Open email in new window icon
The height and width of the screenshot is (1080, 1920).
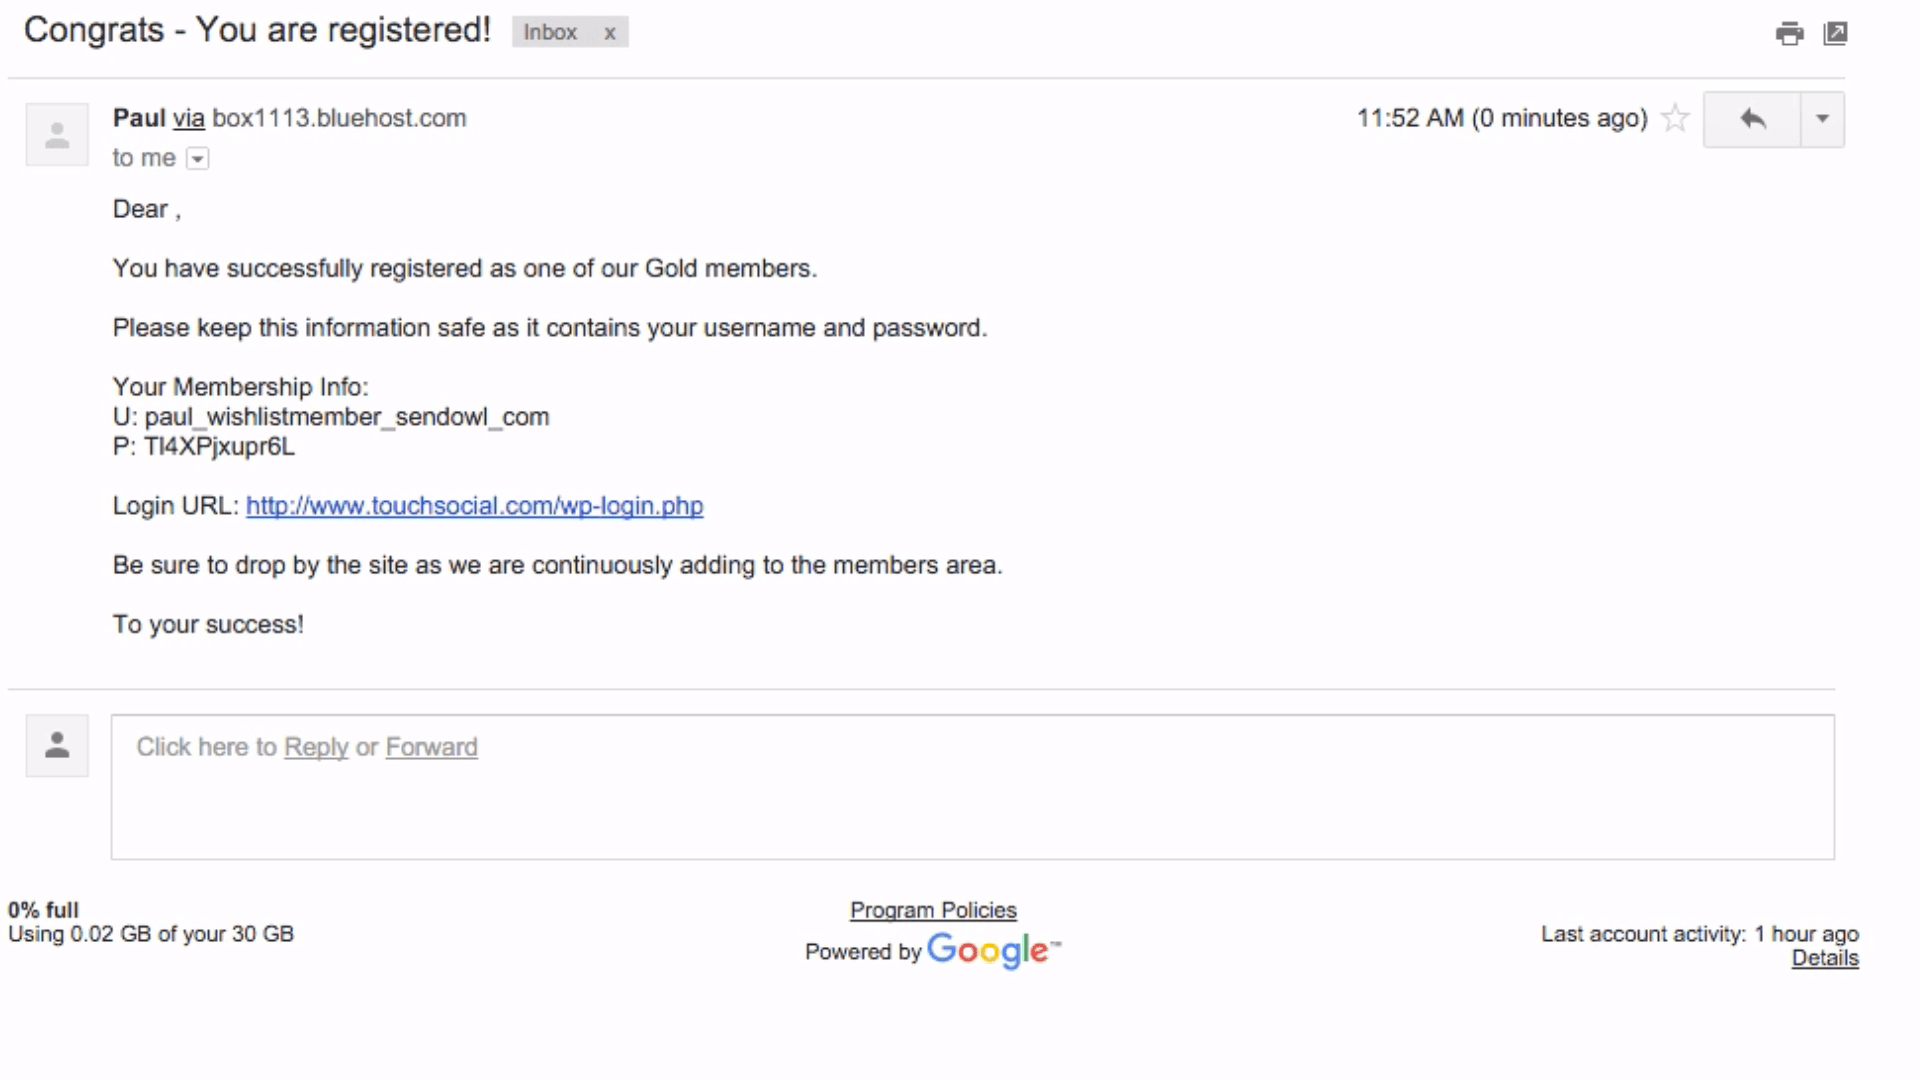click(x=1836, y=34)
